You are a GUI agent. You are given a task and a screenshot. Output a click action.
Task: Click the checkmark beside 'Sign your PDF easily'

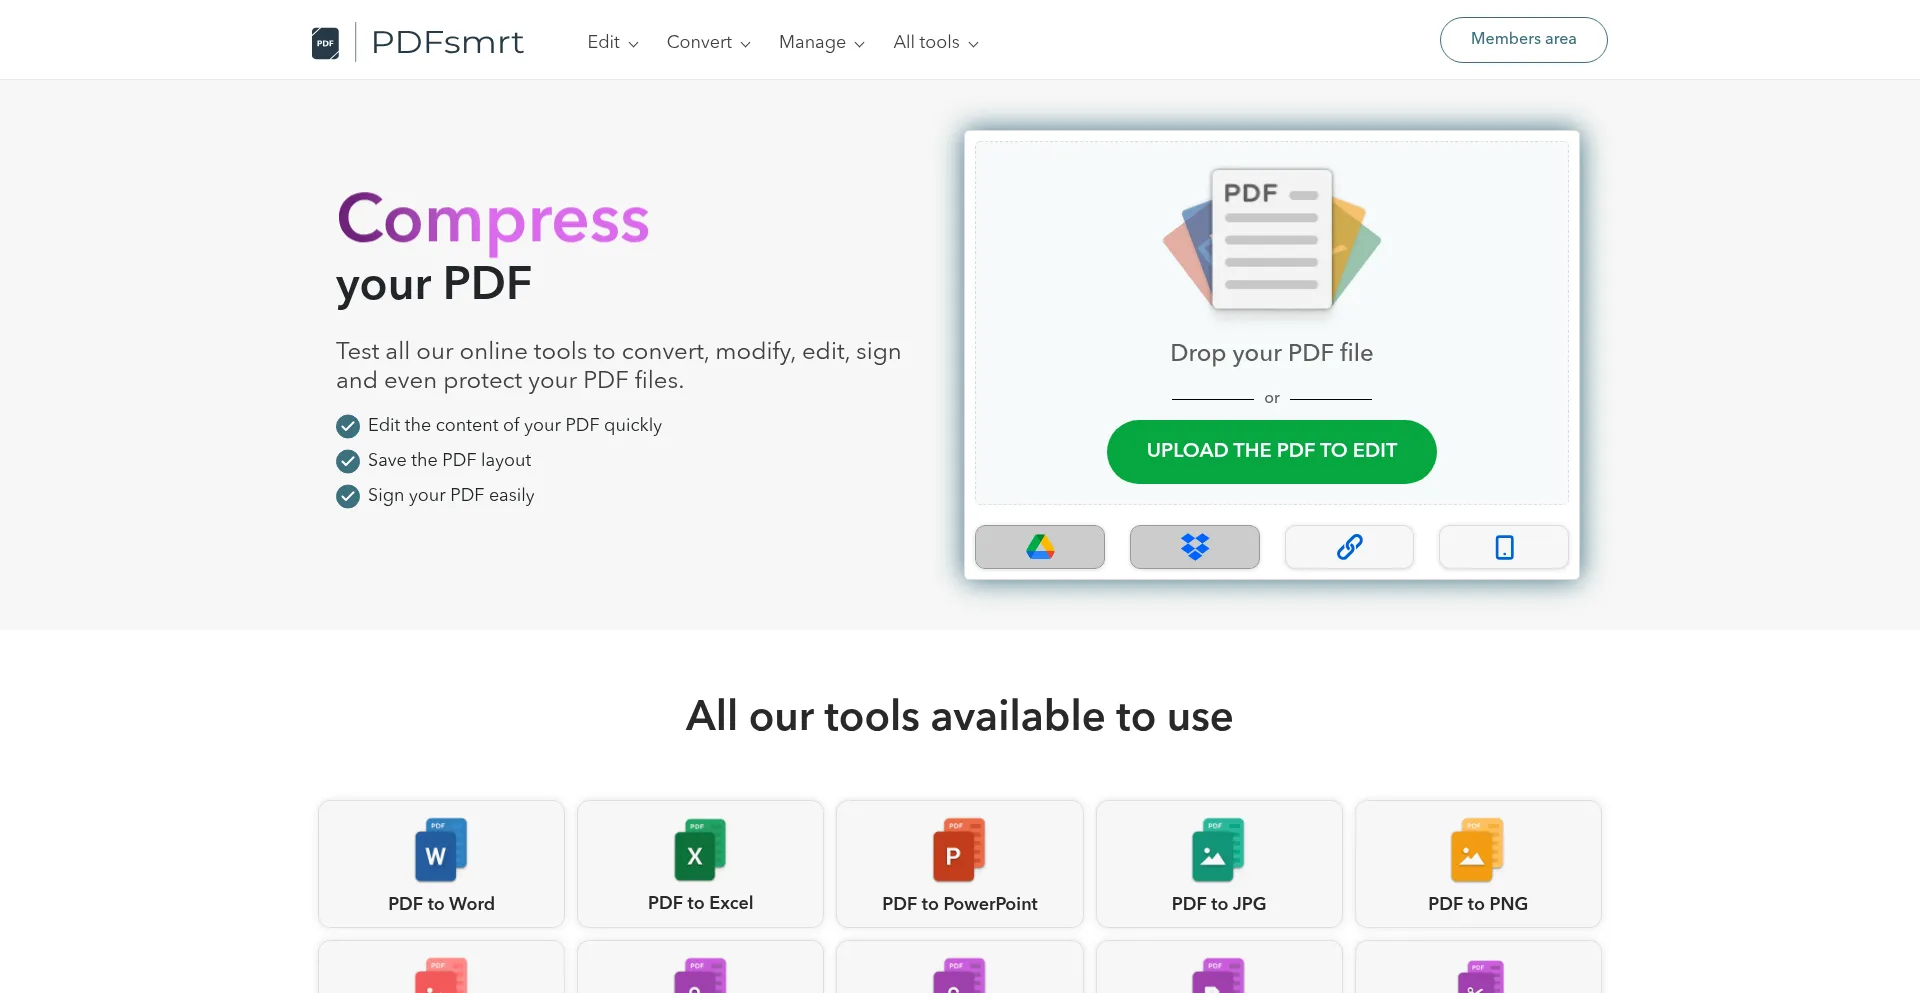click(348, 496)
